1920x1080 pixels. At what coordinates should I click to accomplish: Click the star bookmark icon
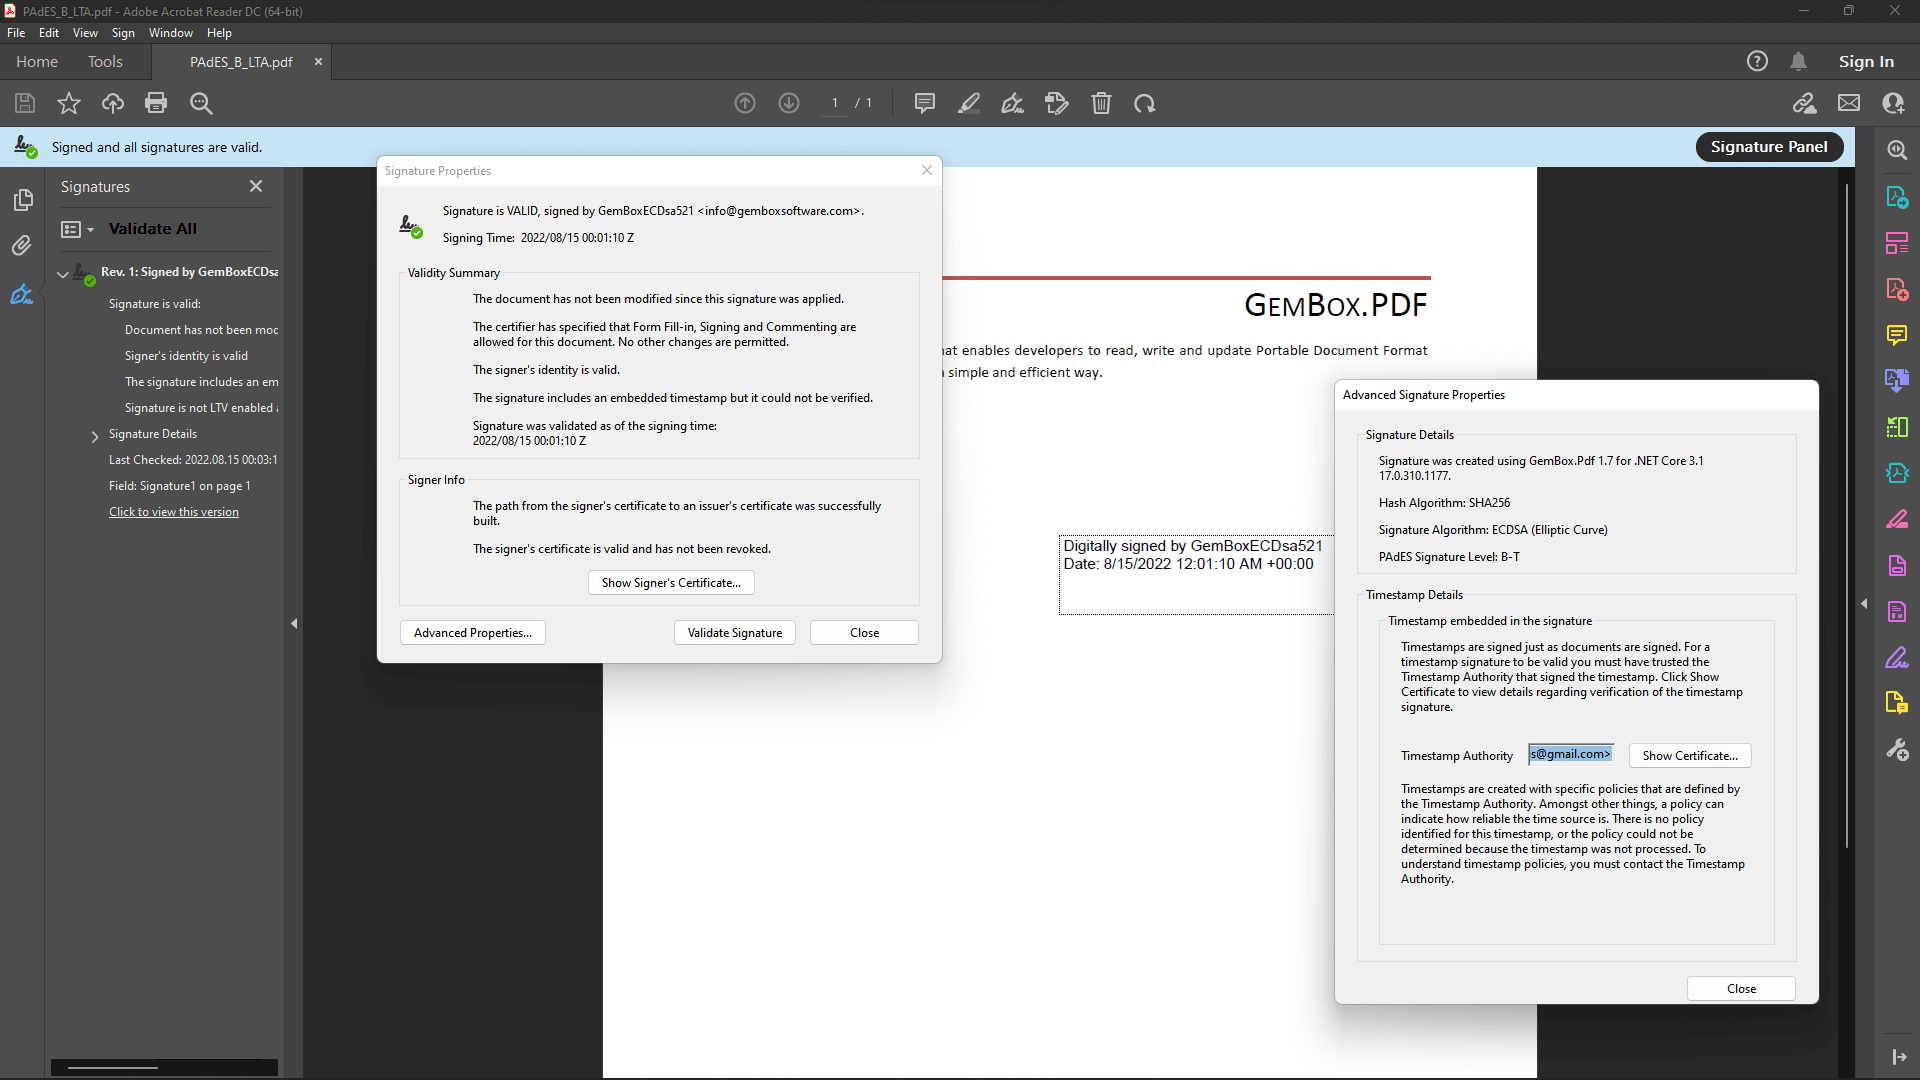pos(69,103)
